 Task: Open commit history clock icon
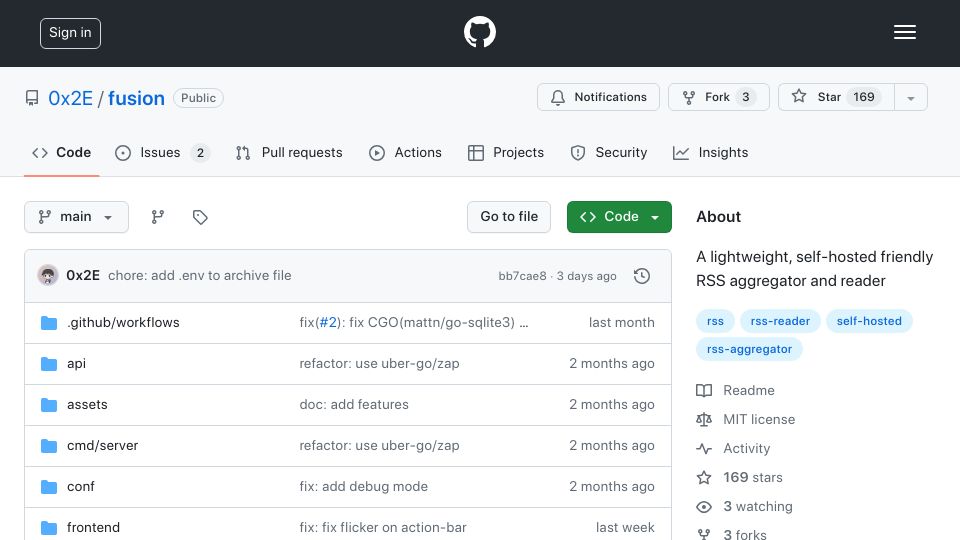[642, 276]
